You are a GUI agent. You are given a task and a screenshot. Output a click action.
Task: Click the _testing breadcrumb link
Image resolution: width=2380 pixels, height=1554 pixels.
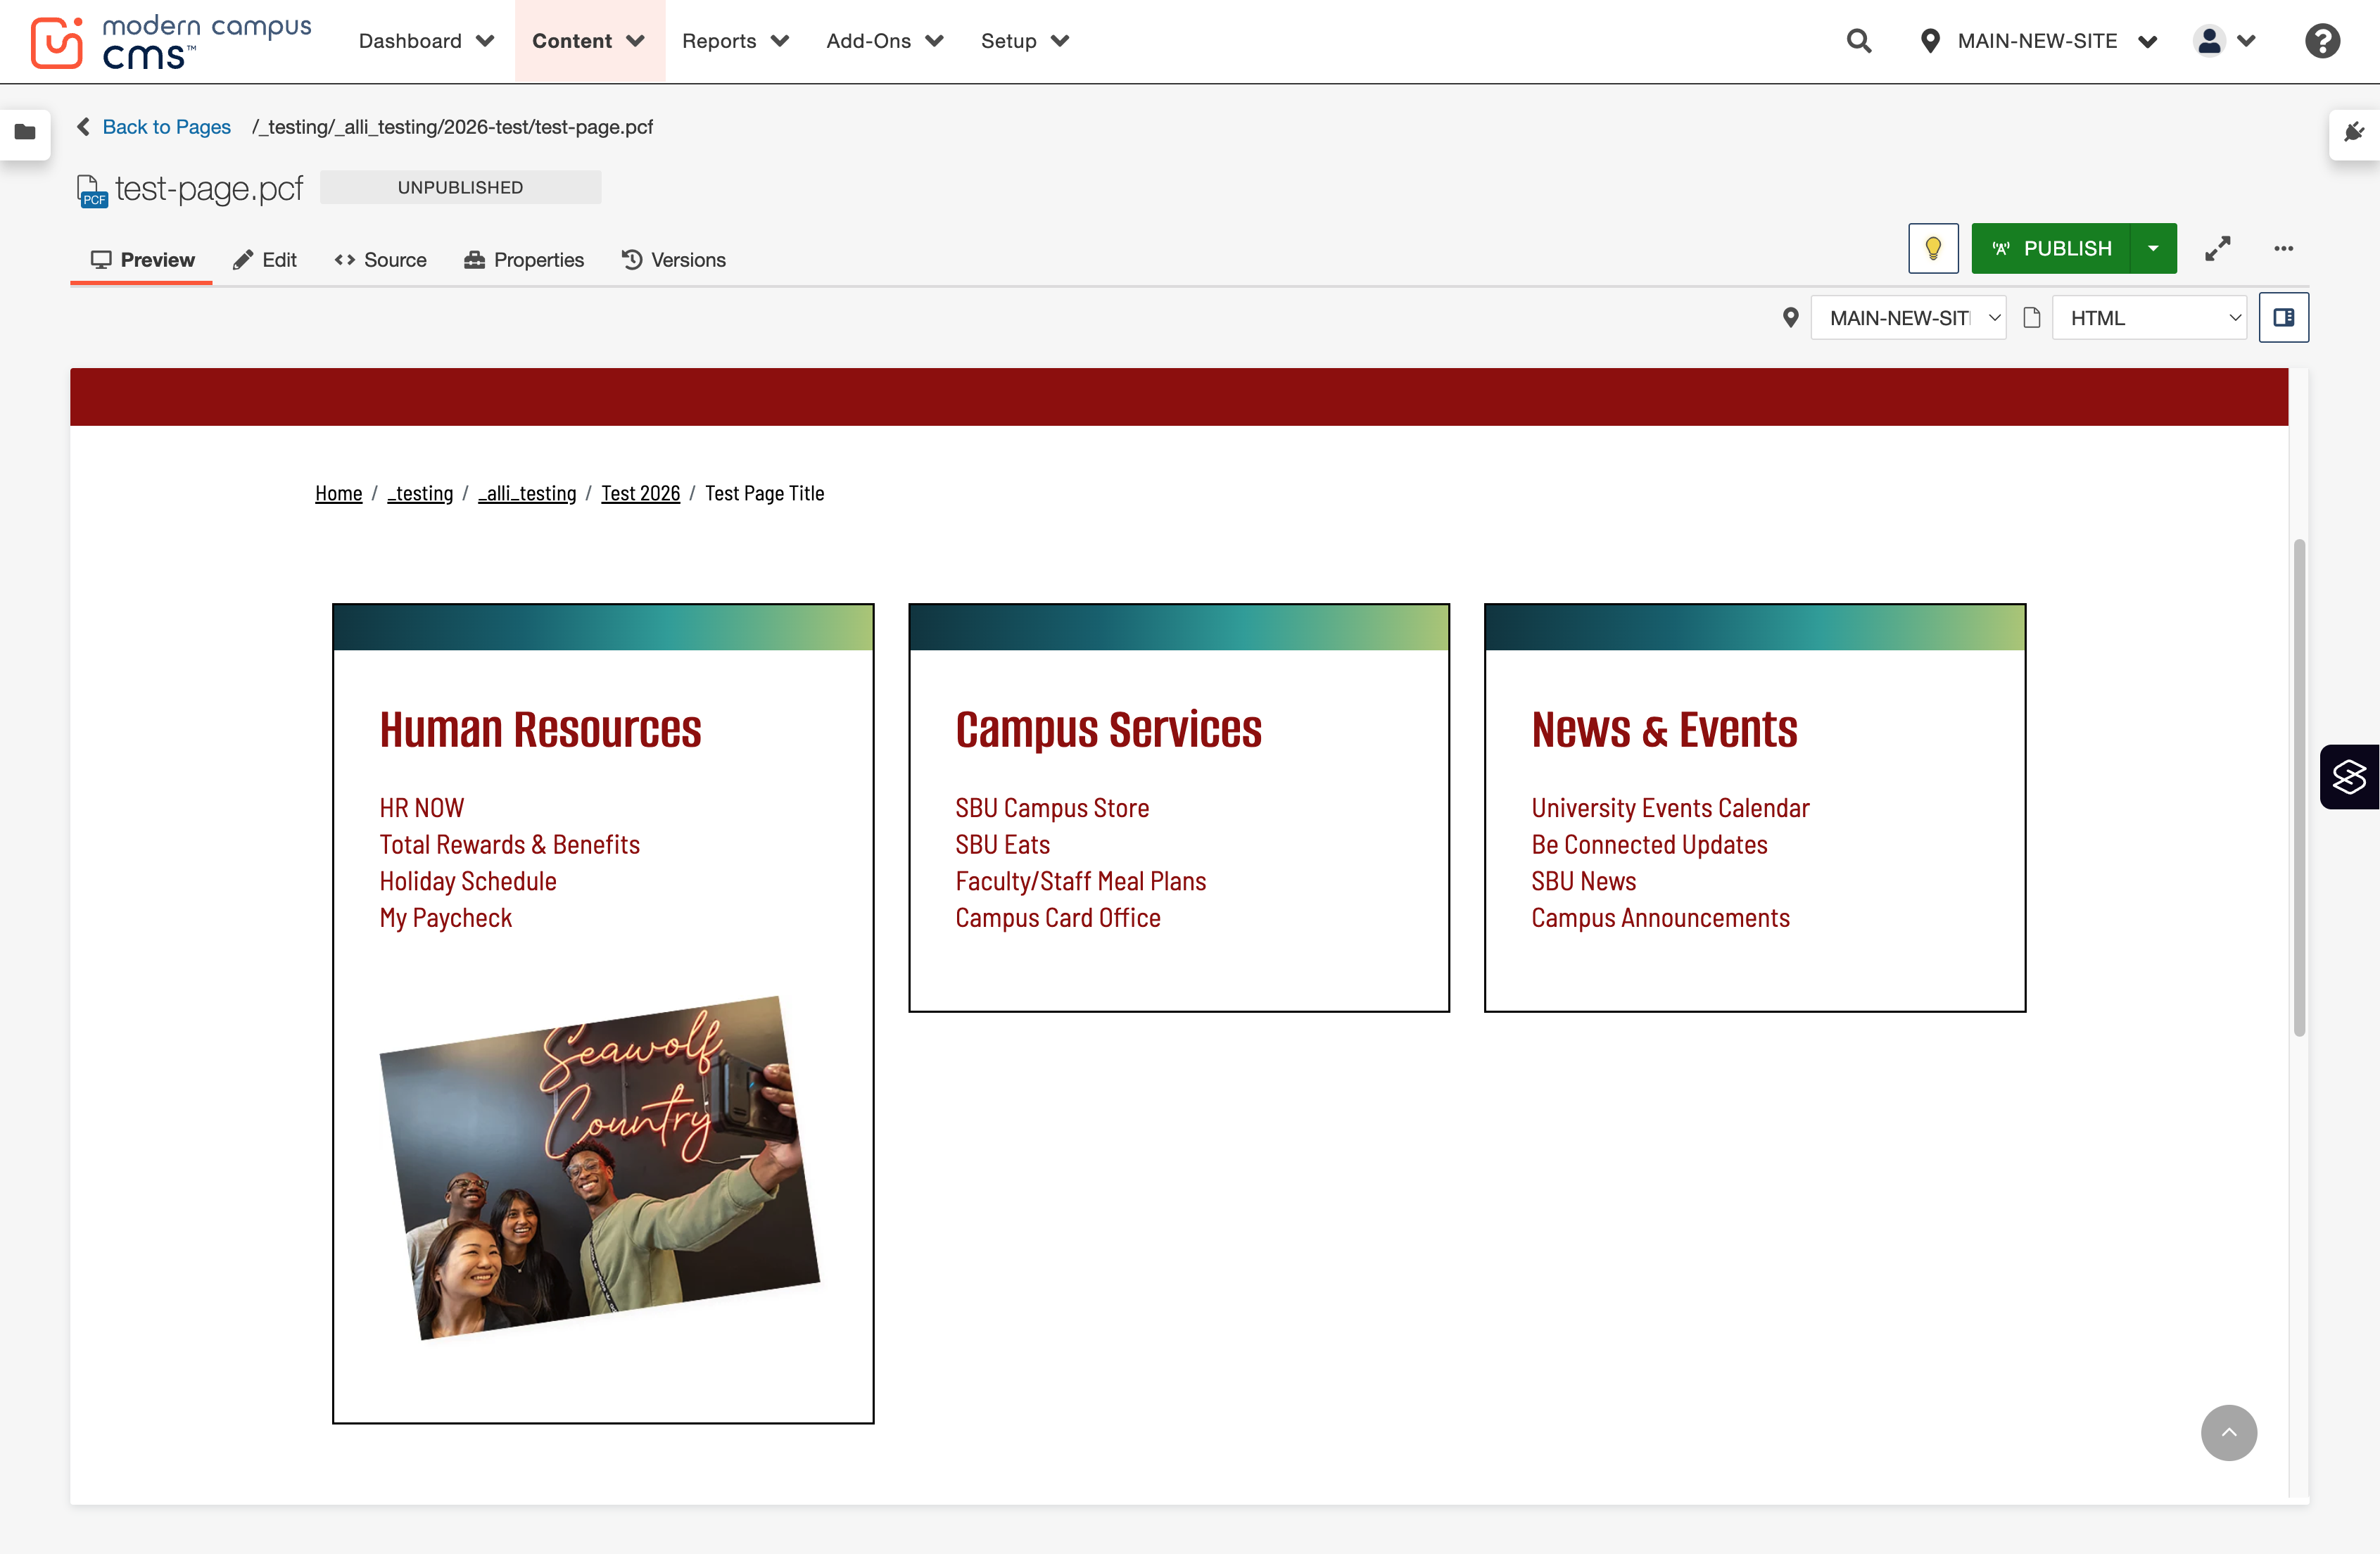tap(420, 493)
